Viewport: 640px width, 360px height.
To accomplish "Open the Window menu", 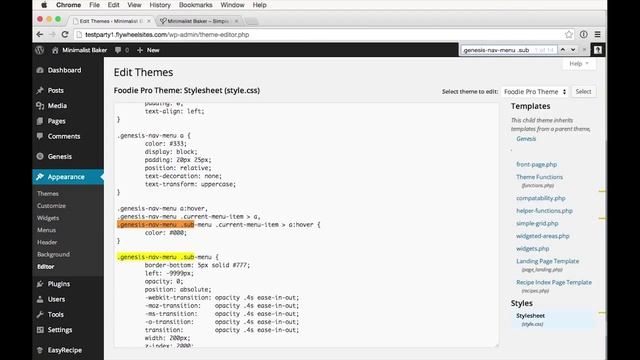I will click(232, 5).
